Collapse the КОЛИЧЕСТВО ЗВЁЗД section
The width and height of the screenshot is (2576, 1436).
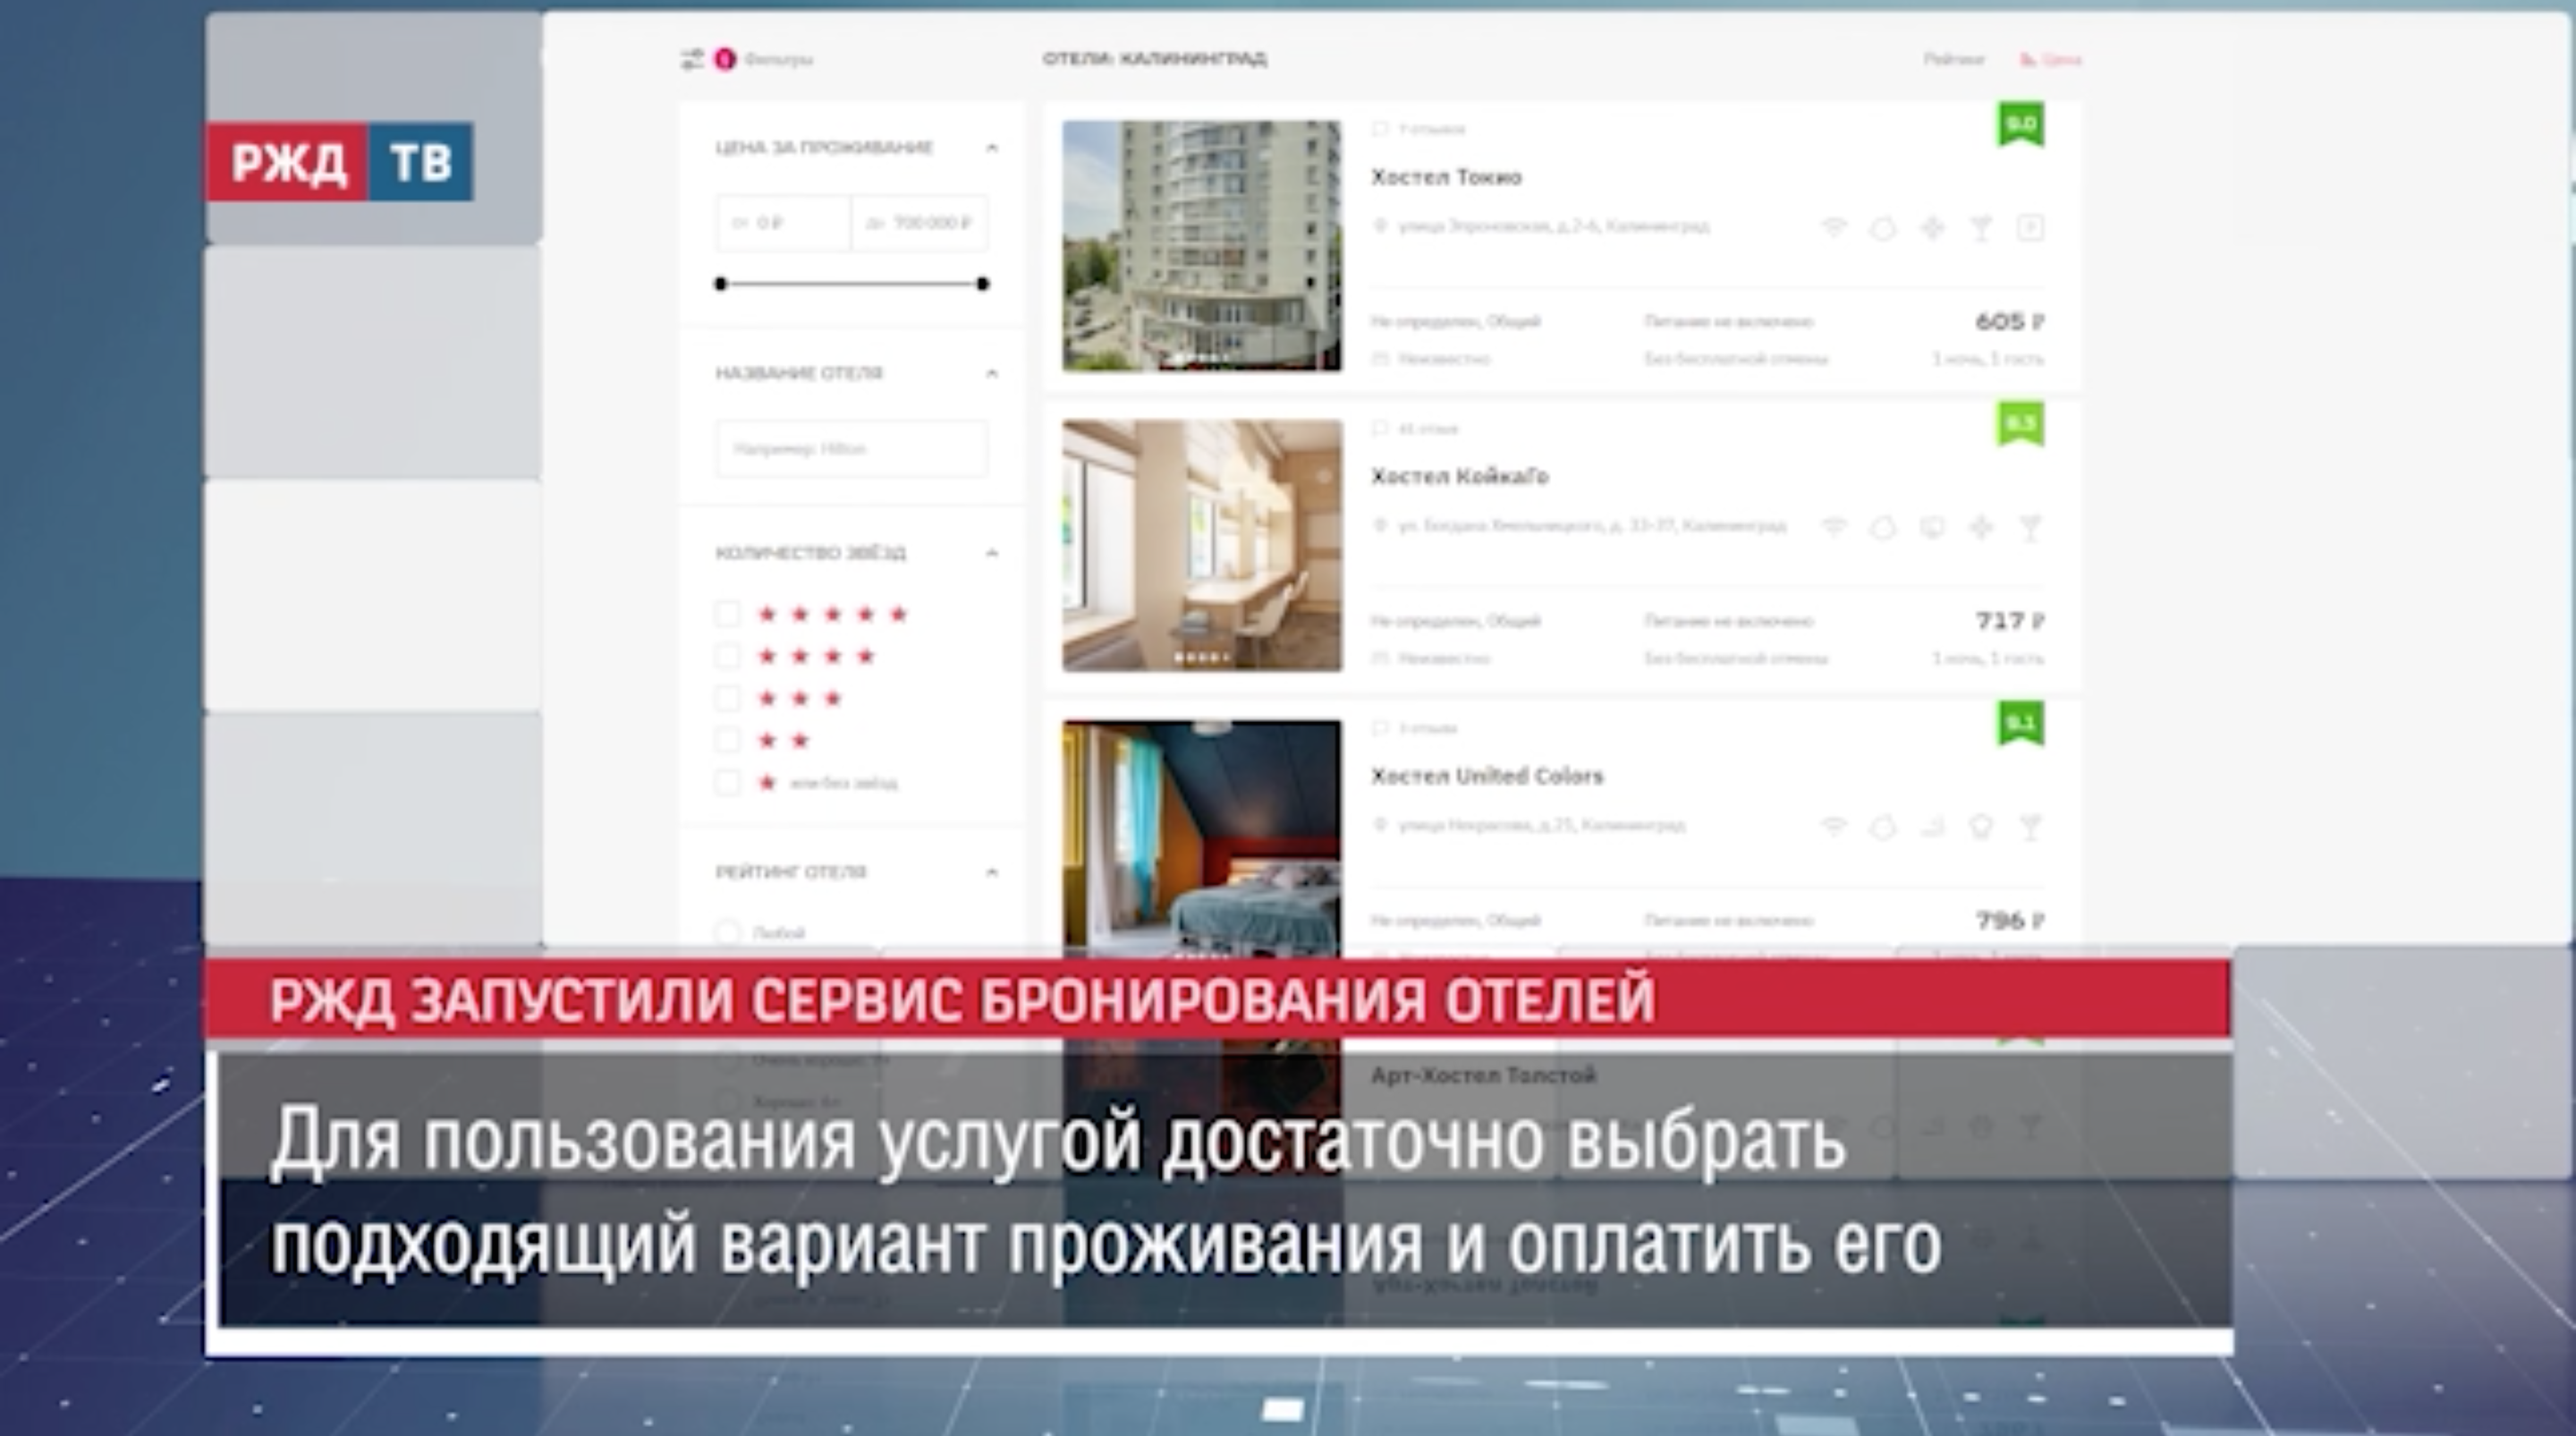coord(991,553)
